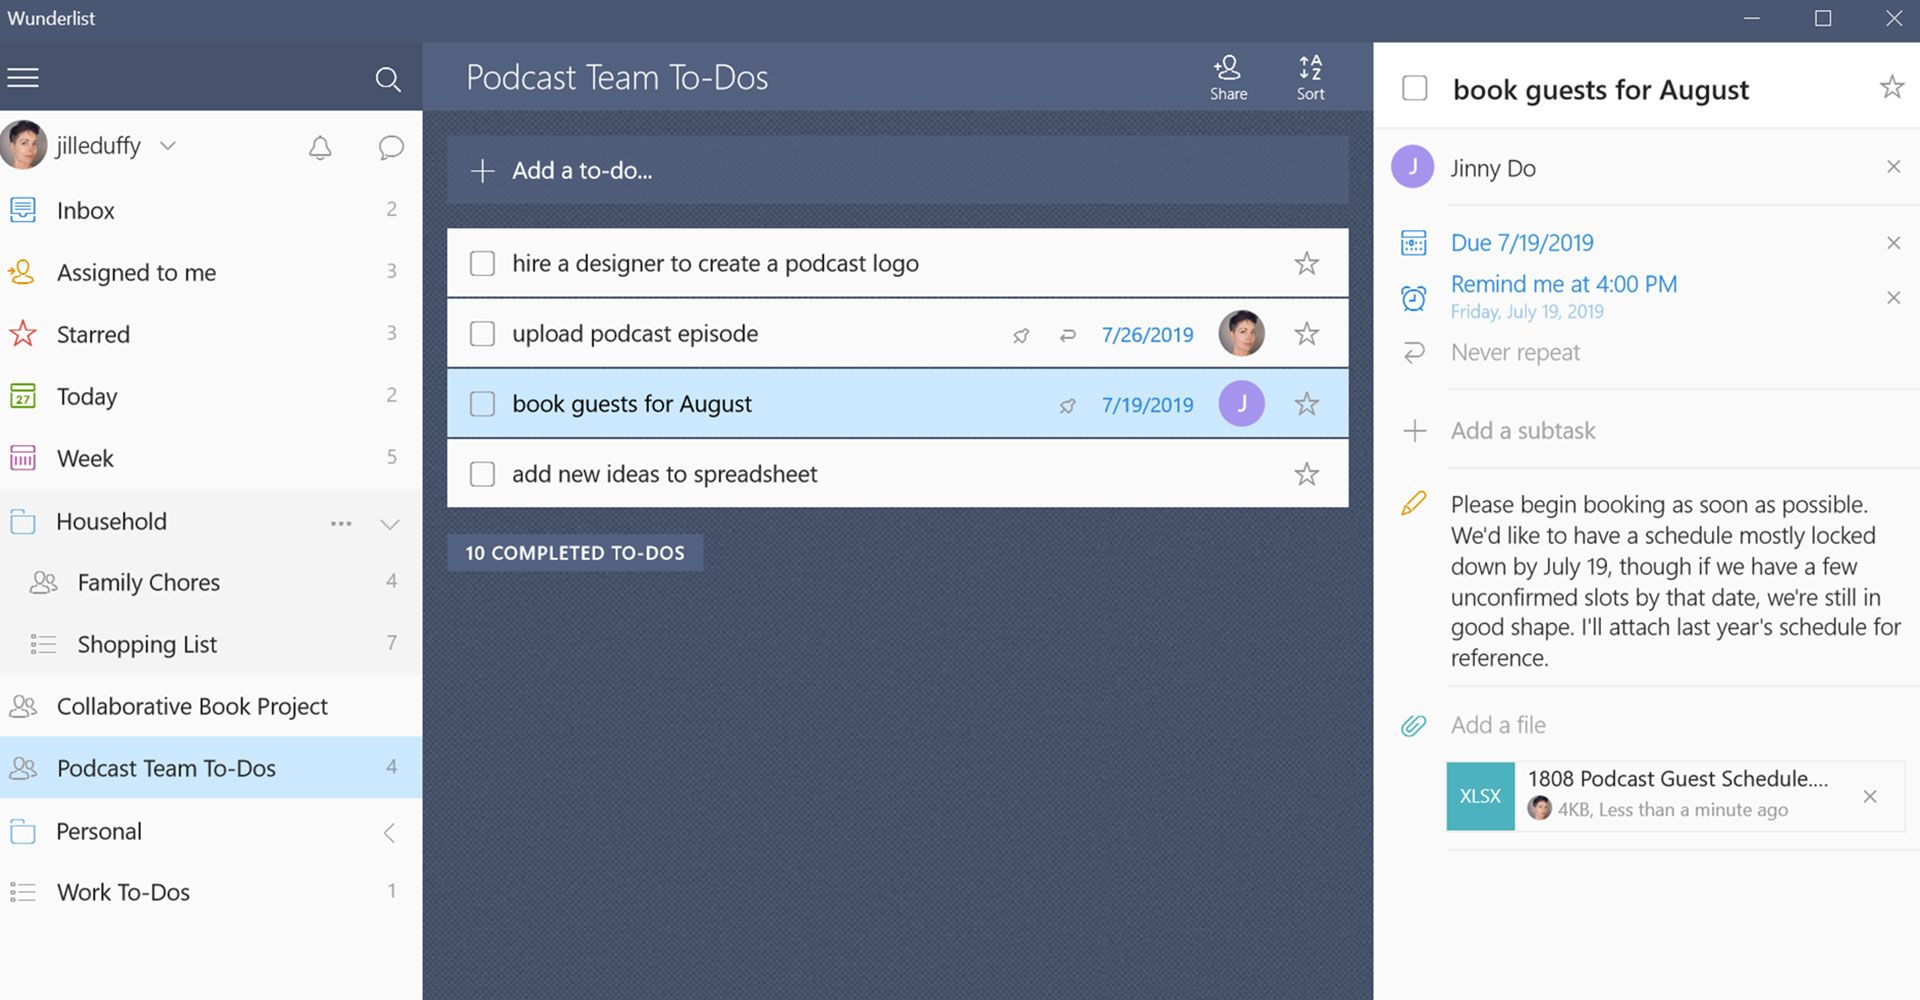Click the Household folder more options dots
This screenshot has width=1920, height=1000.
pyautogui.click(x=341, y=523)
